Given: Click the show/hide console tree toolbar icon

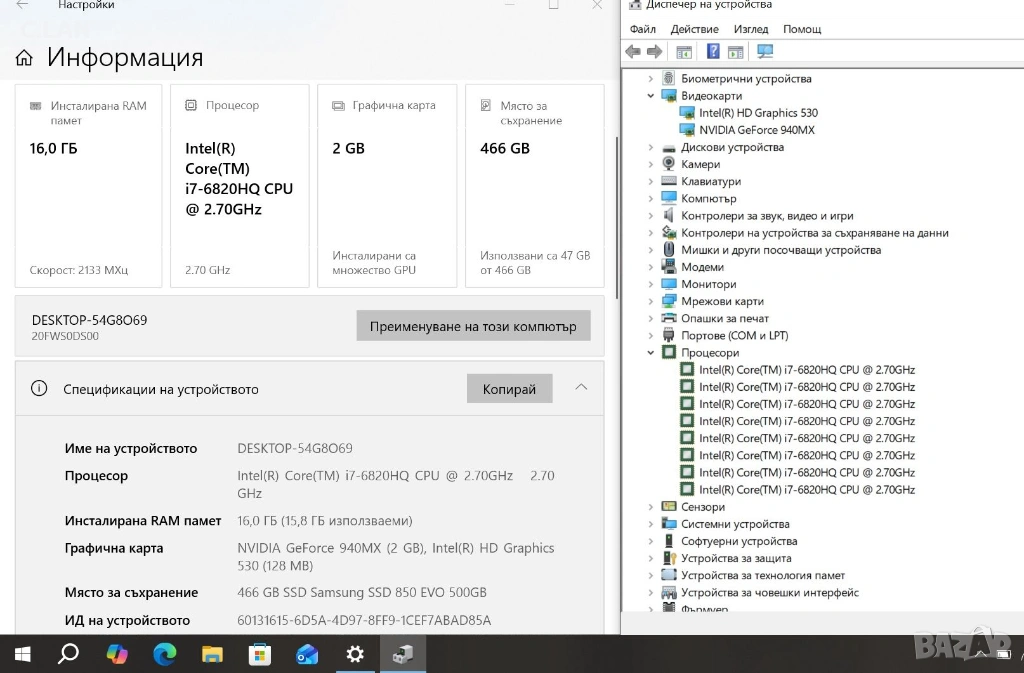Looking at the screenshot, I should click(x=684, y=52).
